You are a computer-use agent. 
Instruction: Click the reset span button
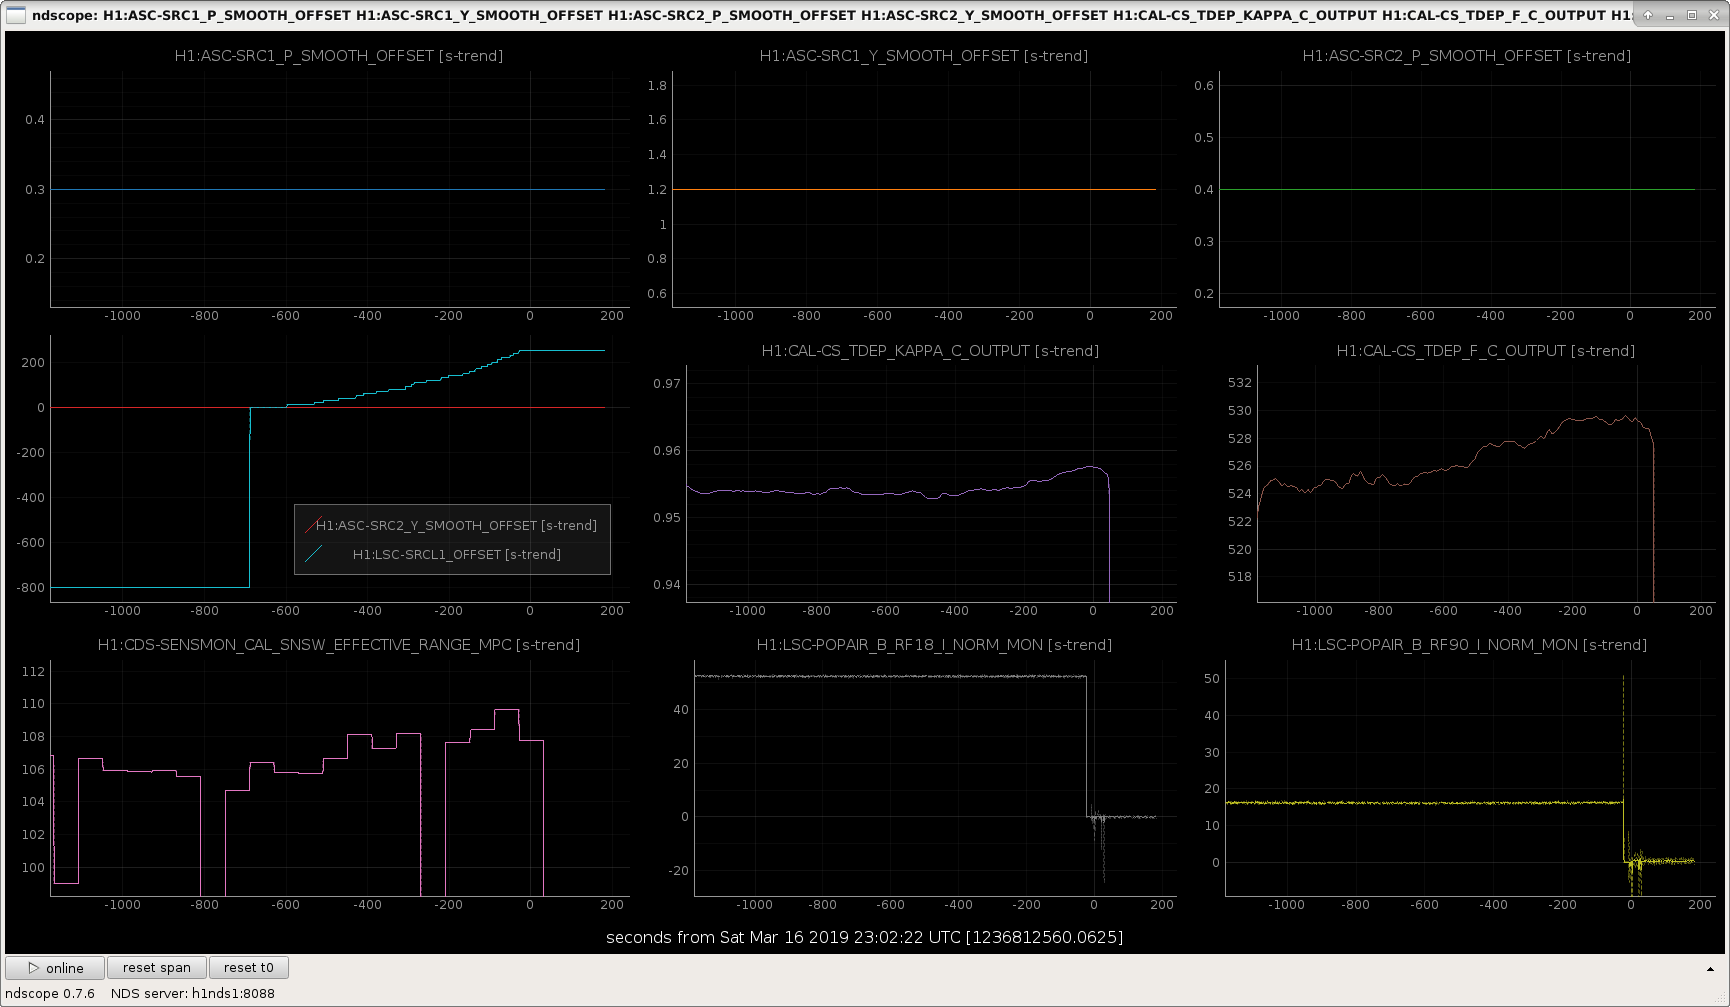tap(156, 968)
